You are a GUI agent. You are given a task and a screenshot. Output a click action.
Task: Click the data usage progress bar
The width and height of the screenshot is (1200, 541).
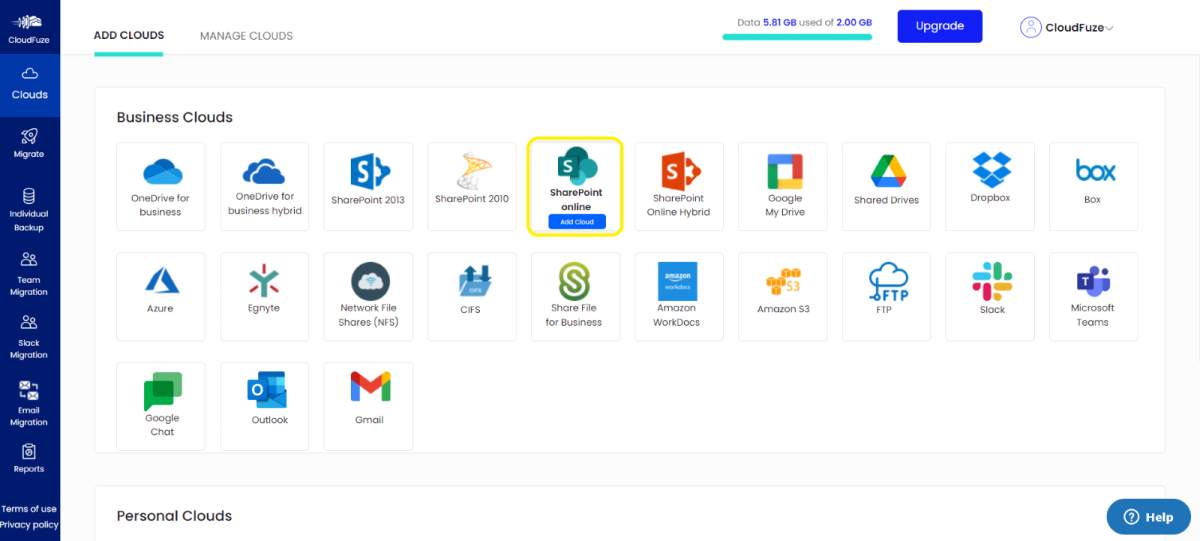click(x=797, y=37)
